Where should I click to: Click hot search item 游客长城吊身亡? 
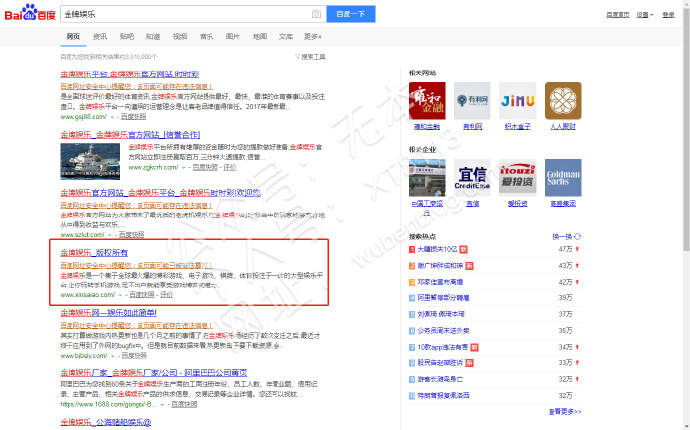pyautogui.click(x=440, y=379)
